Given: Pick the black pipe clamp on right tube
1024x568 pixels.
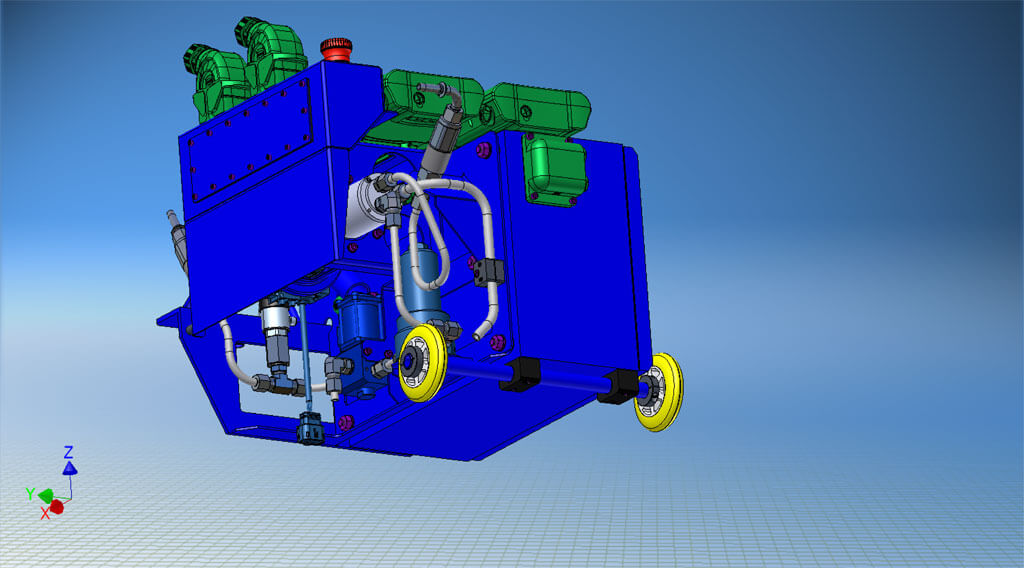Looking at the screenshot, I should click(x=487, y=271).
